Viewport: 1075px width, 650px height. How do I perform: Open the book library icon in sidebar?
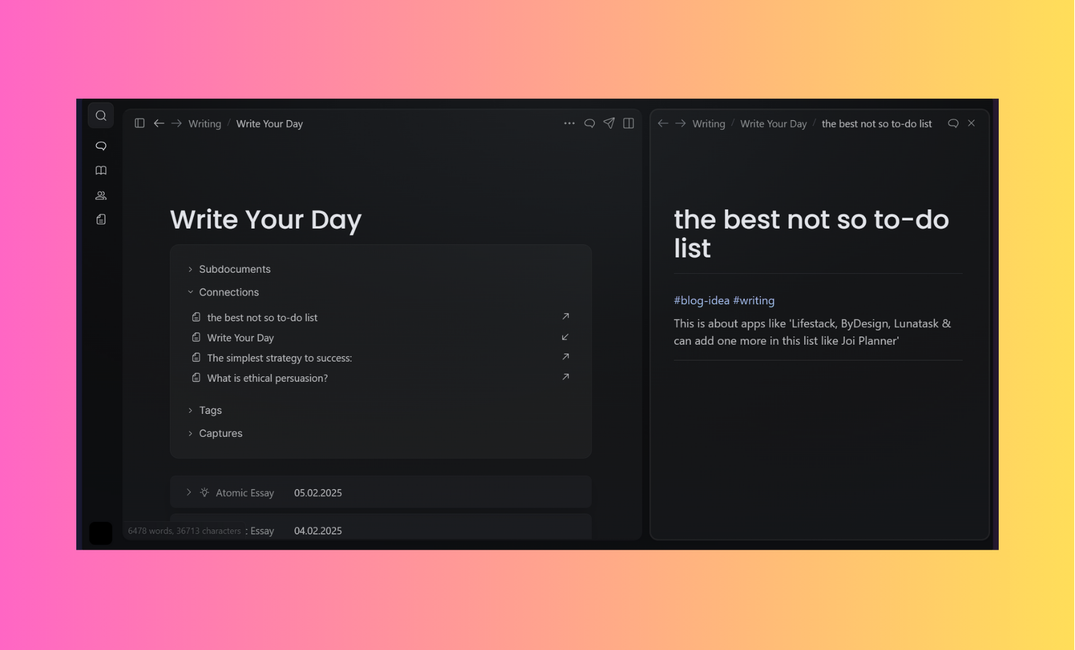[101, 171]
